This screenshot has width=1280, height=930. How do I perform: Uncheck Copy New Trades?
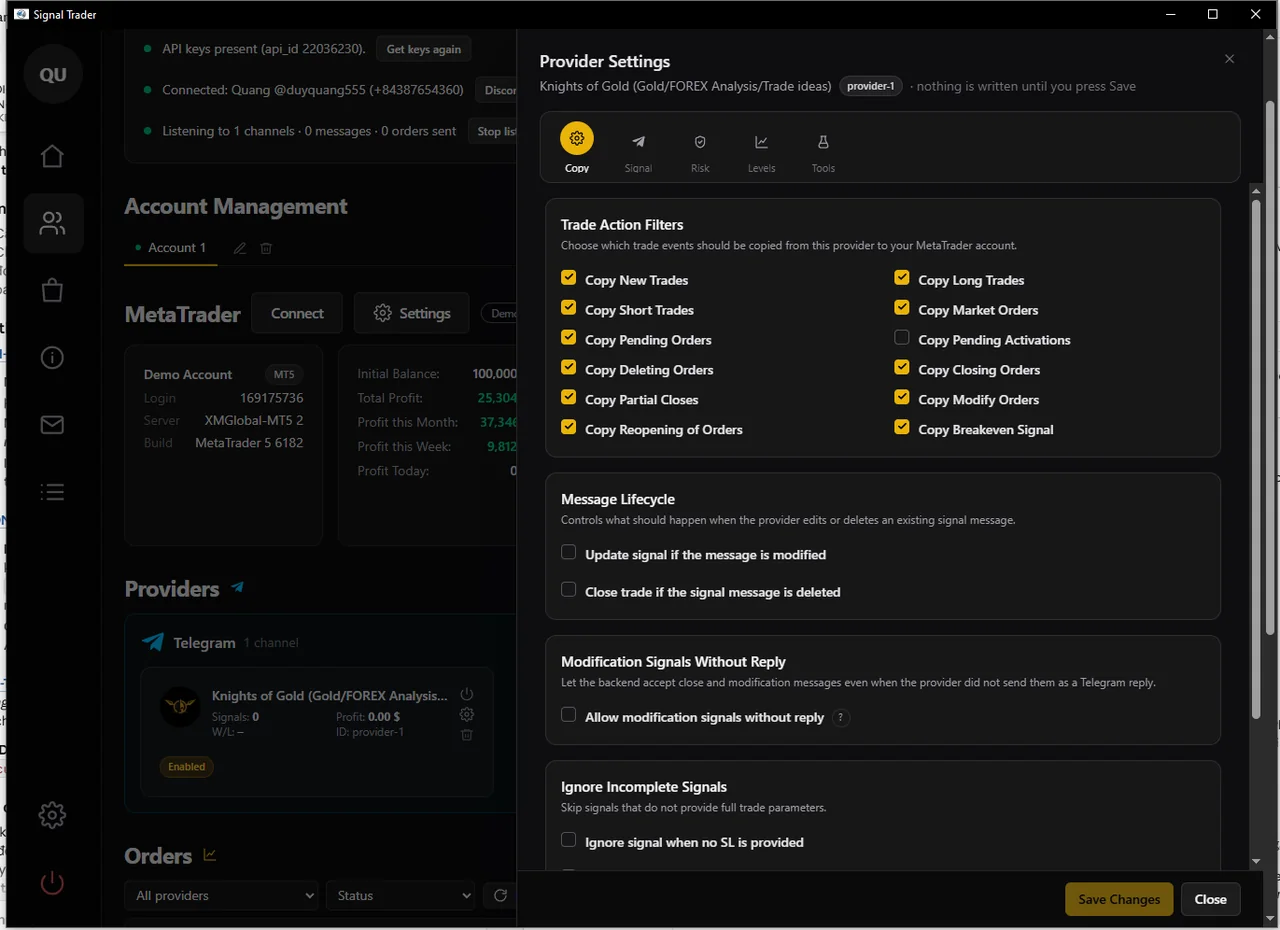pos(568,278)
